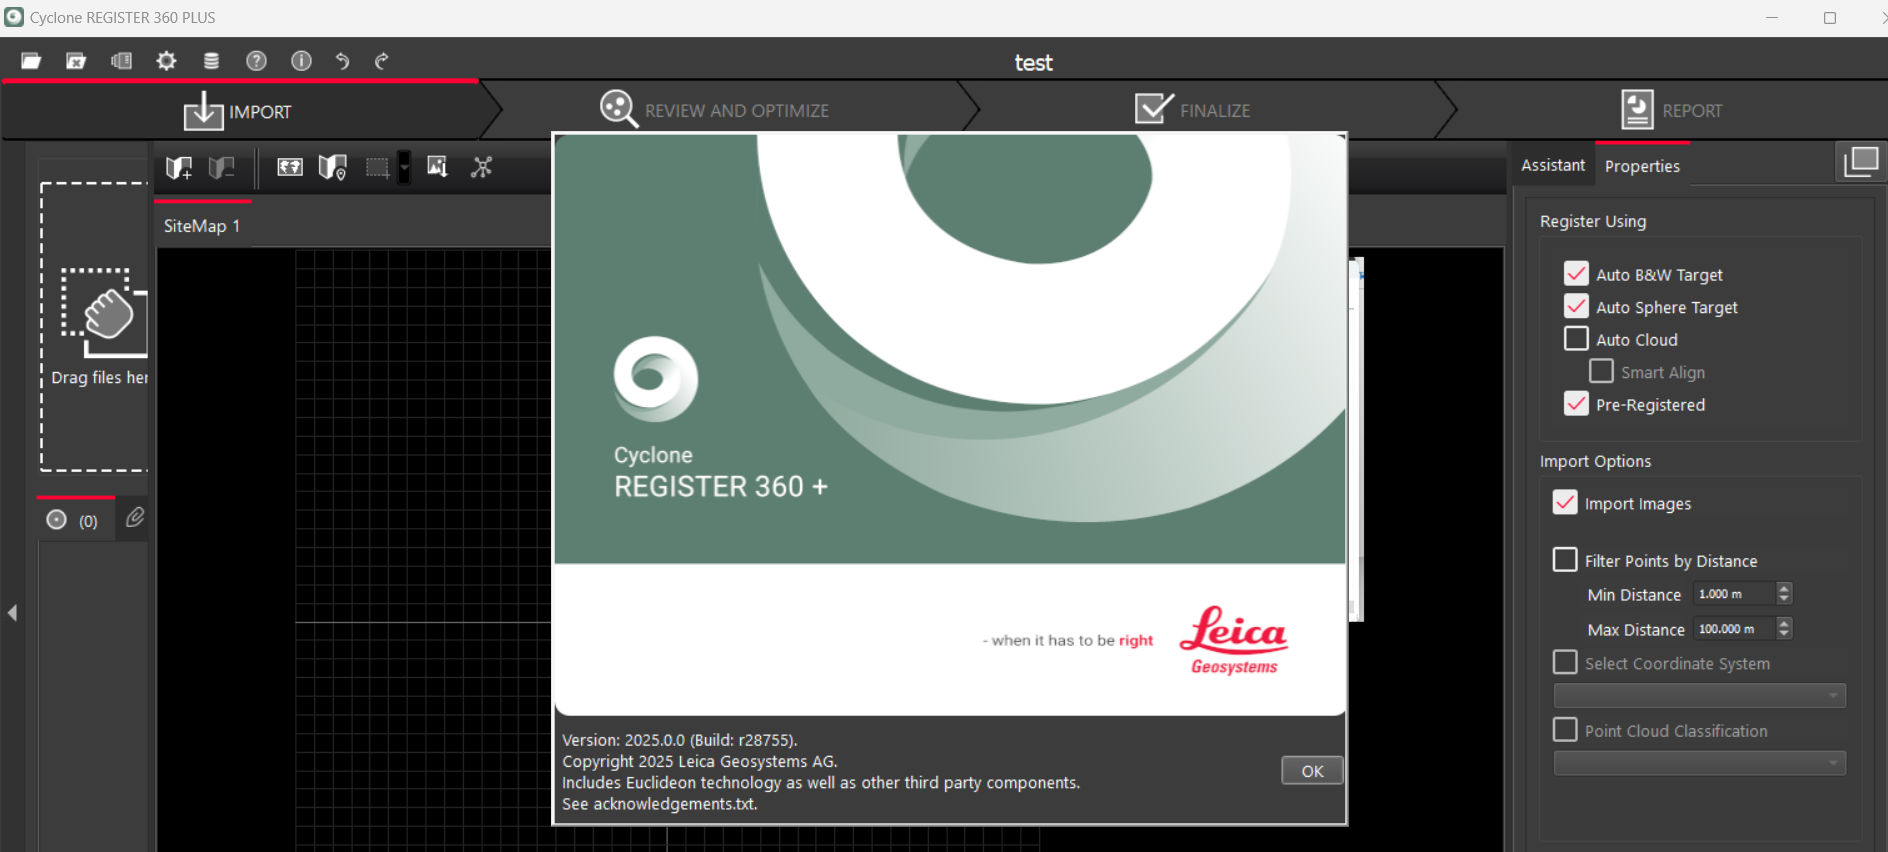Enable Smart Align checkbox
Viewport: 1888px width, 852px height.
pyautogui.click(x=1601, y=371)
